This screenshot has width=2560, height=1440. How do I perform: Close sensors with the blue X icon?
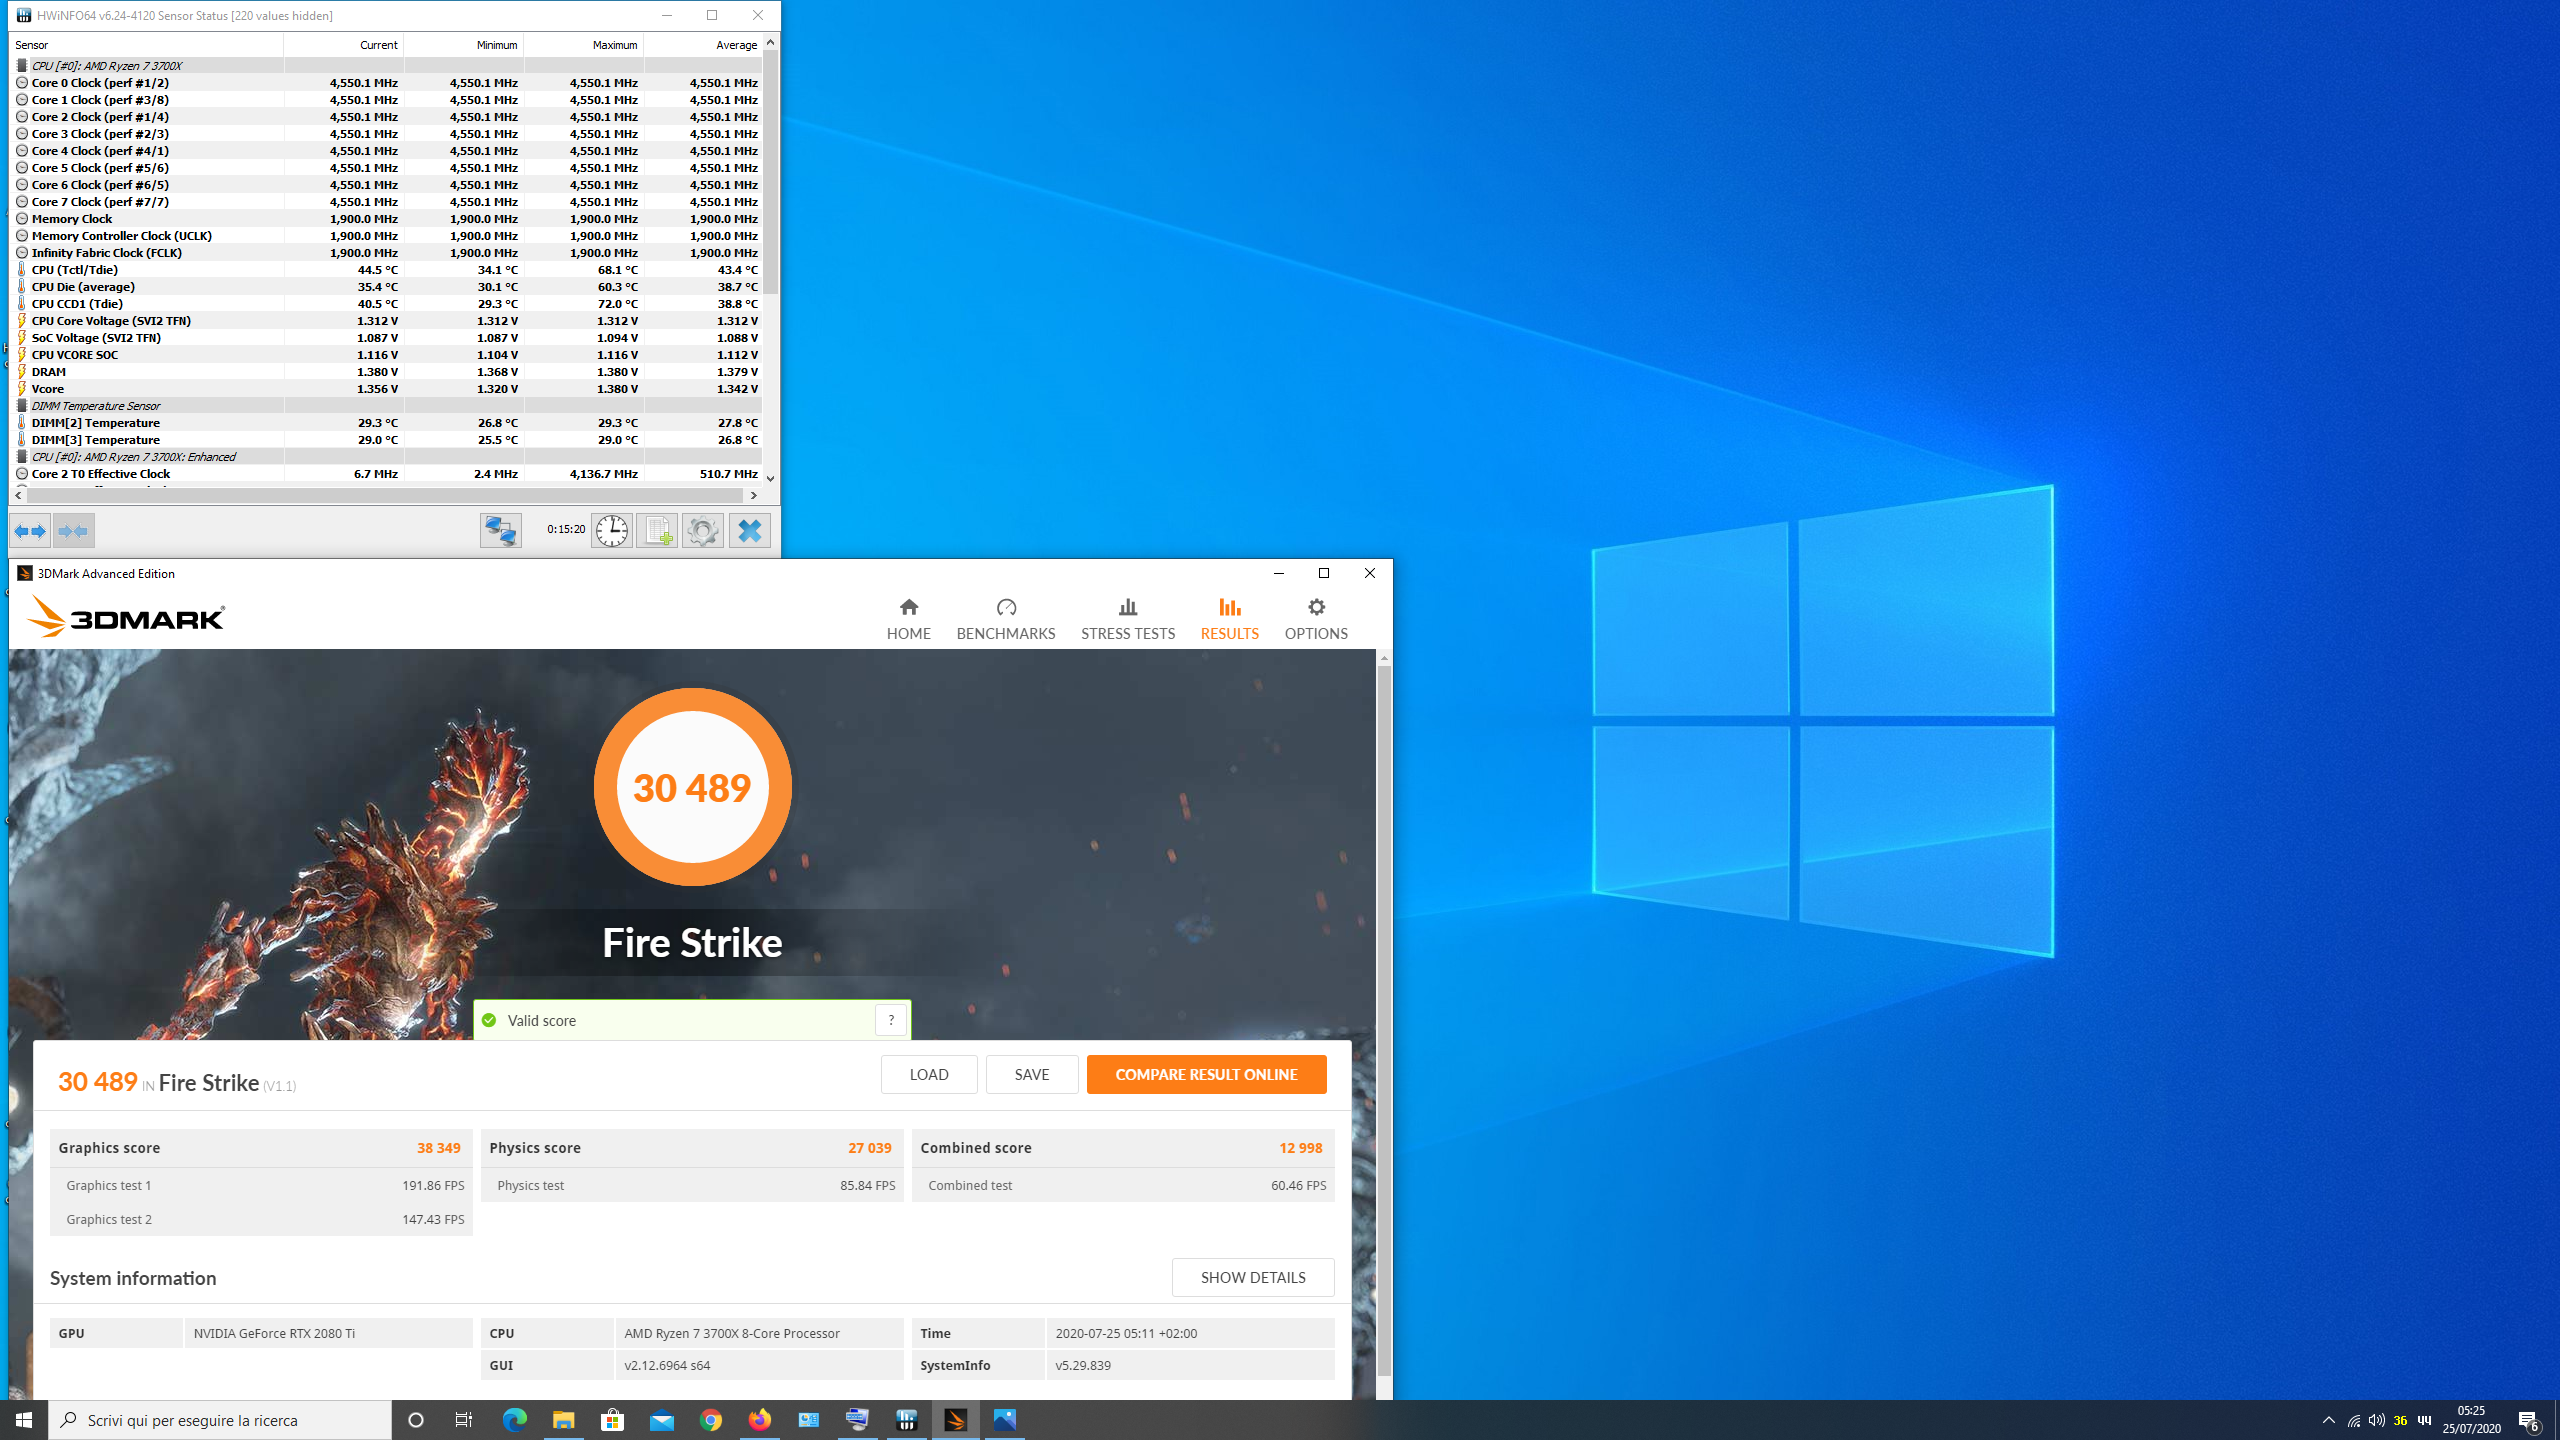(749, 531)
